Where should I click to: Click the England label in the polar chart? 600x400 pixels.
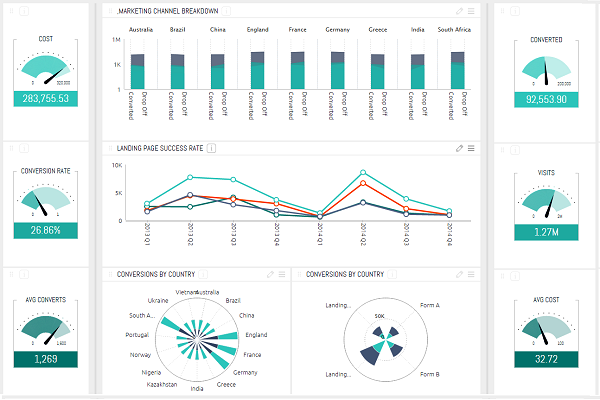(x=256, y=334)
